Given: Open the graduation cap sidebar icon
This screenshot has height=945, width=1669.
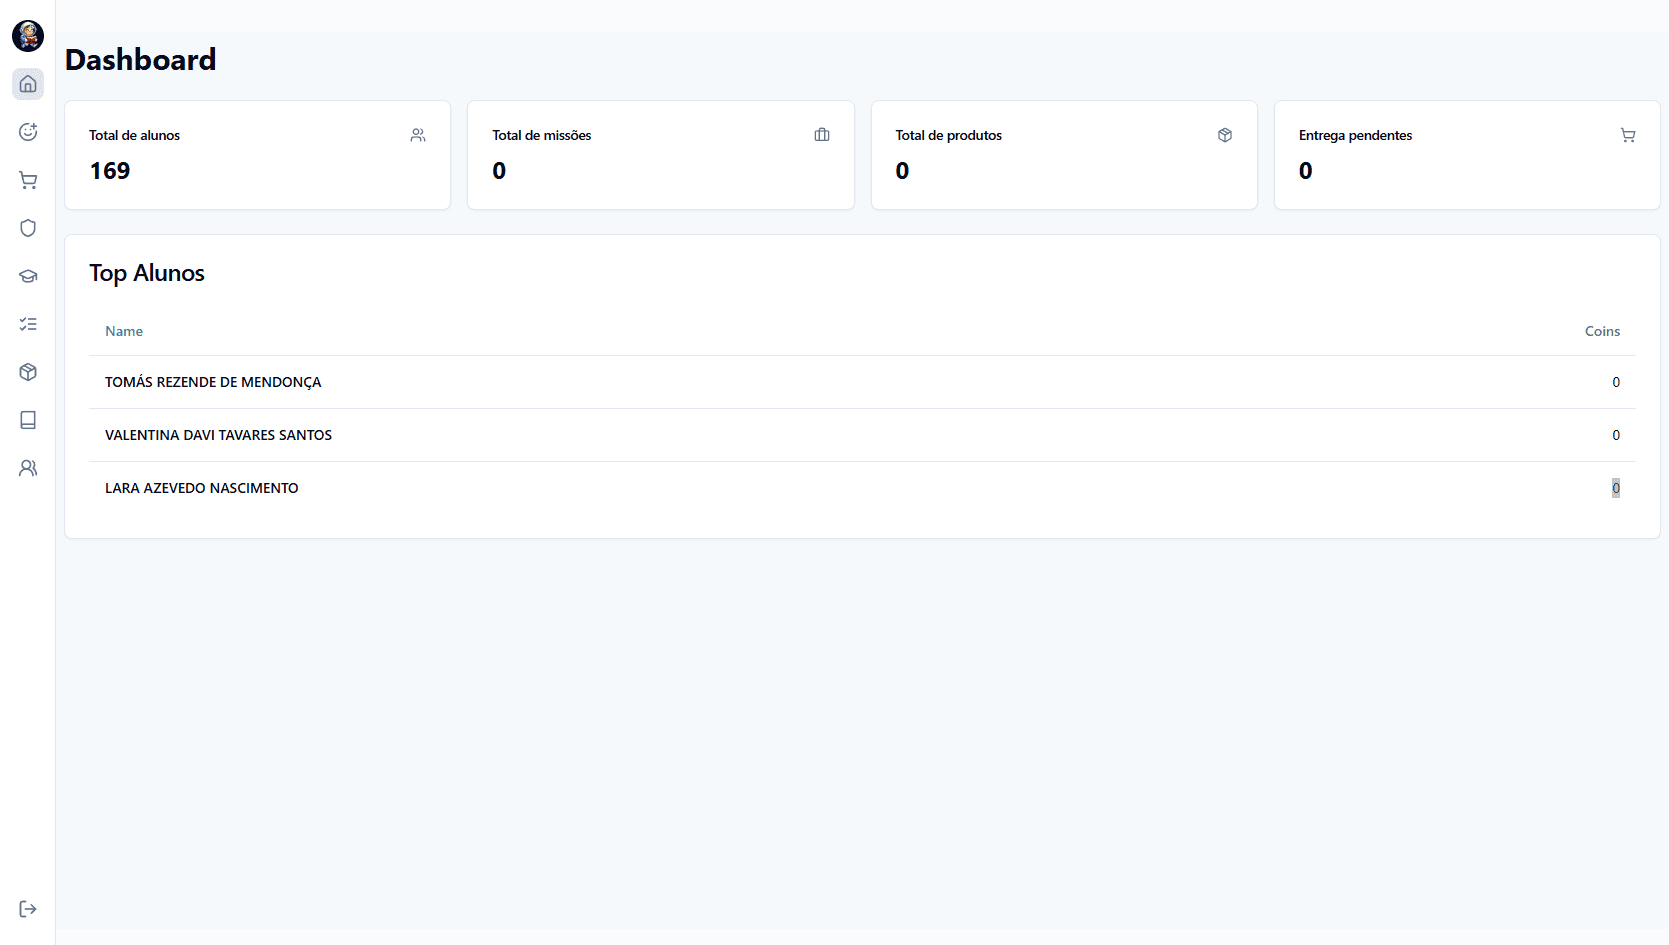Looking at the screenshot, I should [28, 276].
